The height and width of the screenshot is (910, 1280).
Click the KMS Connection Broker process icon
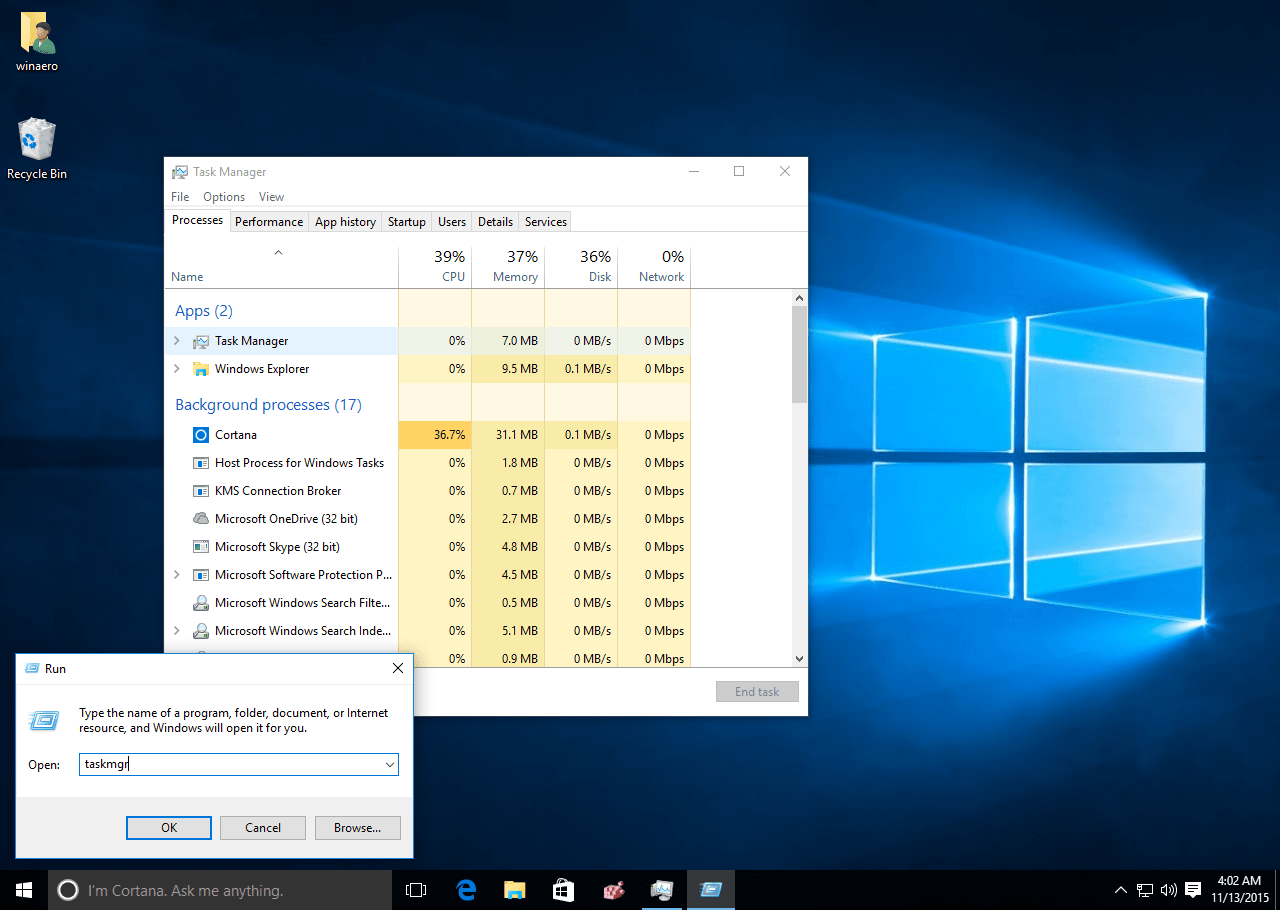[200, 490]
